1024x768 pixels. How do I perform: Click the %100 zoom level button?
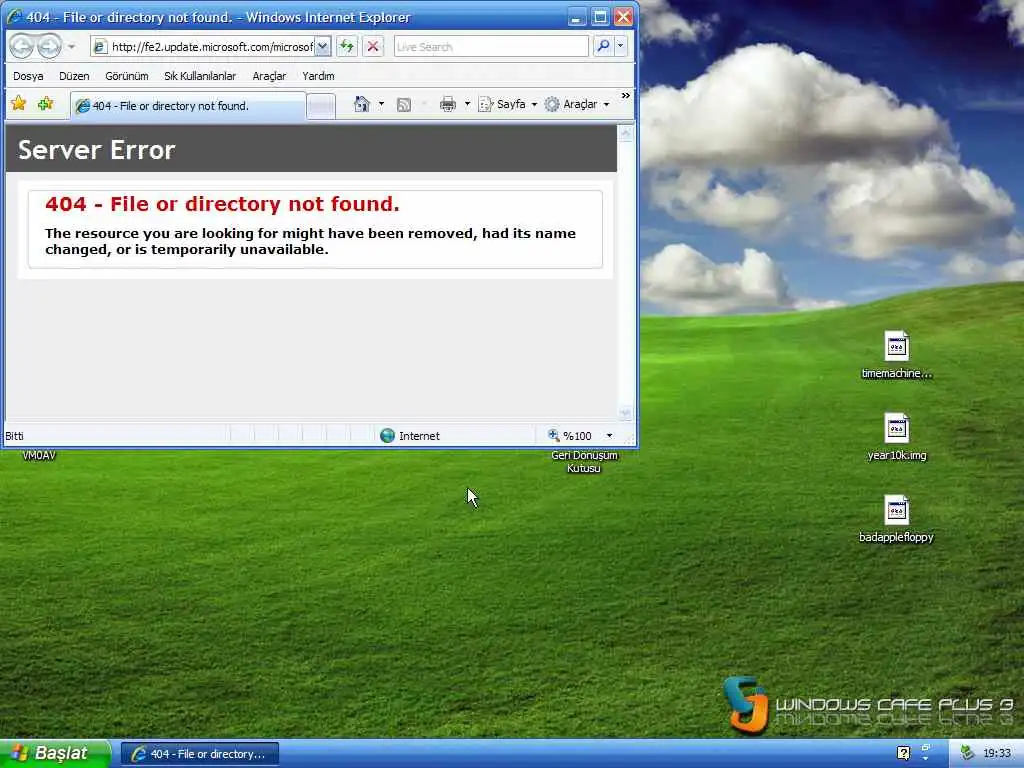tap(570, 436)
